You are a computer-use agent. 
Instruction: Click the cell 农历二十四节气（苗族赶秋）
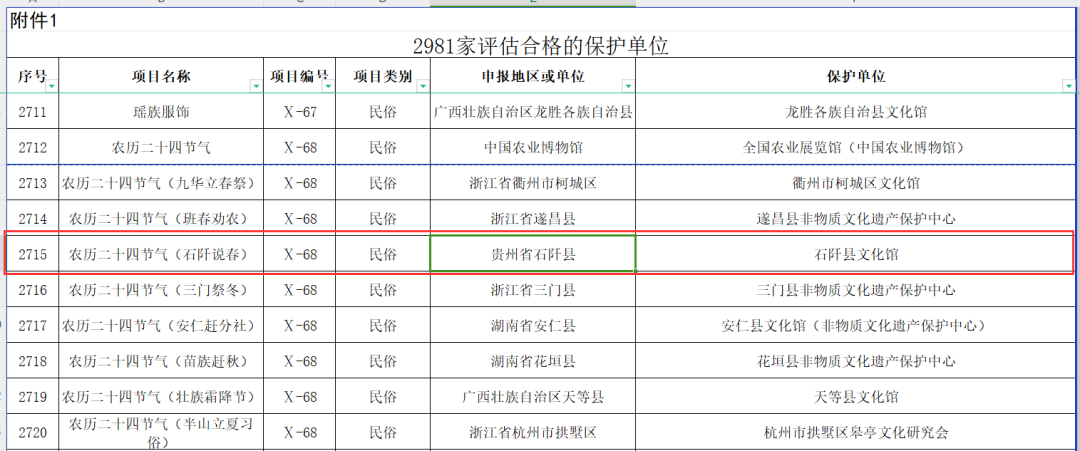161,361
